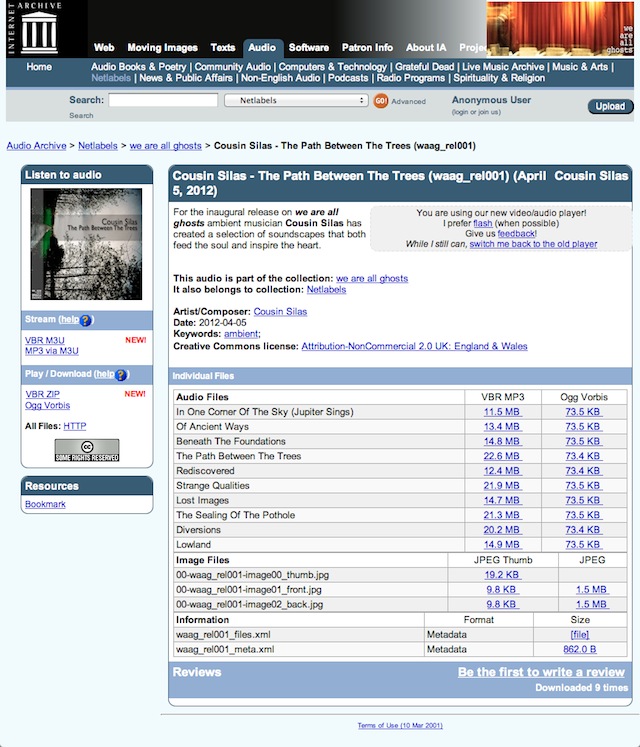The width and height of the screenshot is (640, 747).
Task: Go to Home in the sub navigation
Action: coord(39,67)
